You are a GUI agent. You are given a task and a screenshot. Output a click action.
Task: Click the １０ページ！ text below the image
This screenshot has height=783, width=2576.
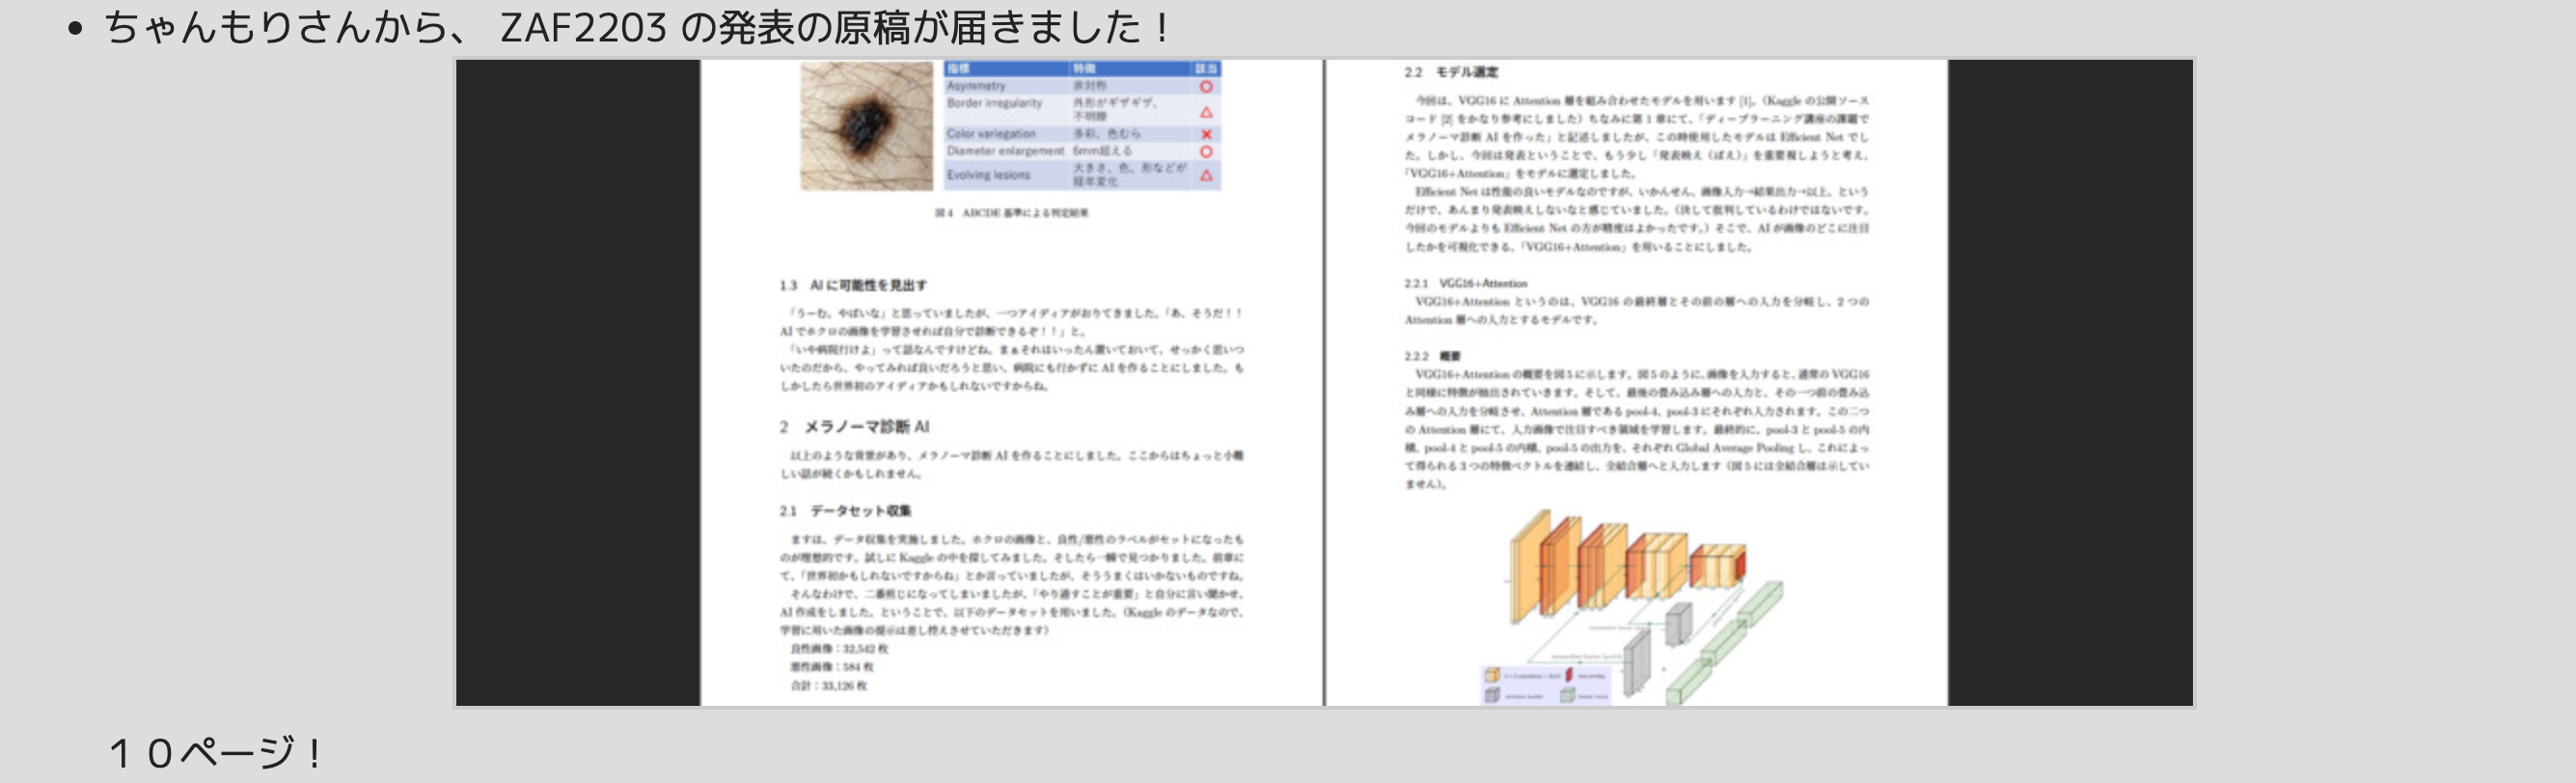click(216, 752)
